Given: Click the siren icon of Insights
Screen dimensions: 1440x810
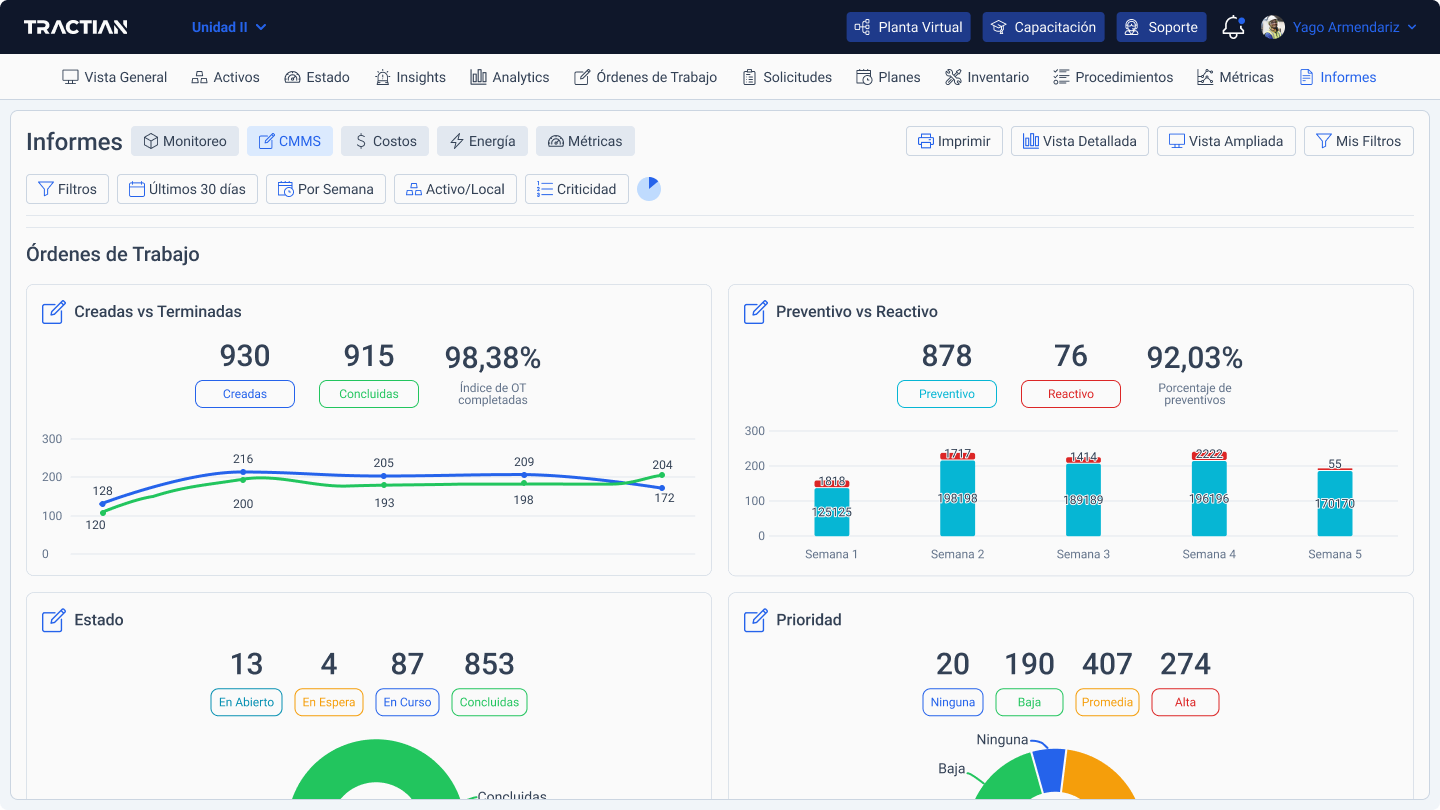Looking at the screenshot, I should click(382, 77).
